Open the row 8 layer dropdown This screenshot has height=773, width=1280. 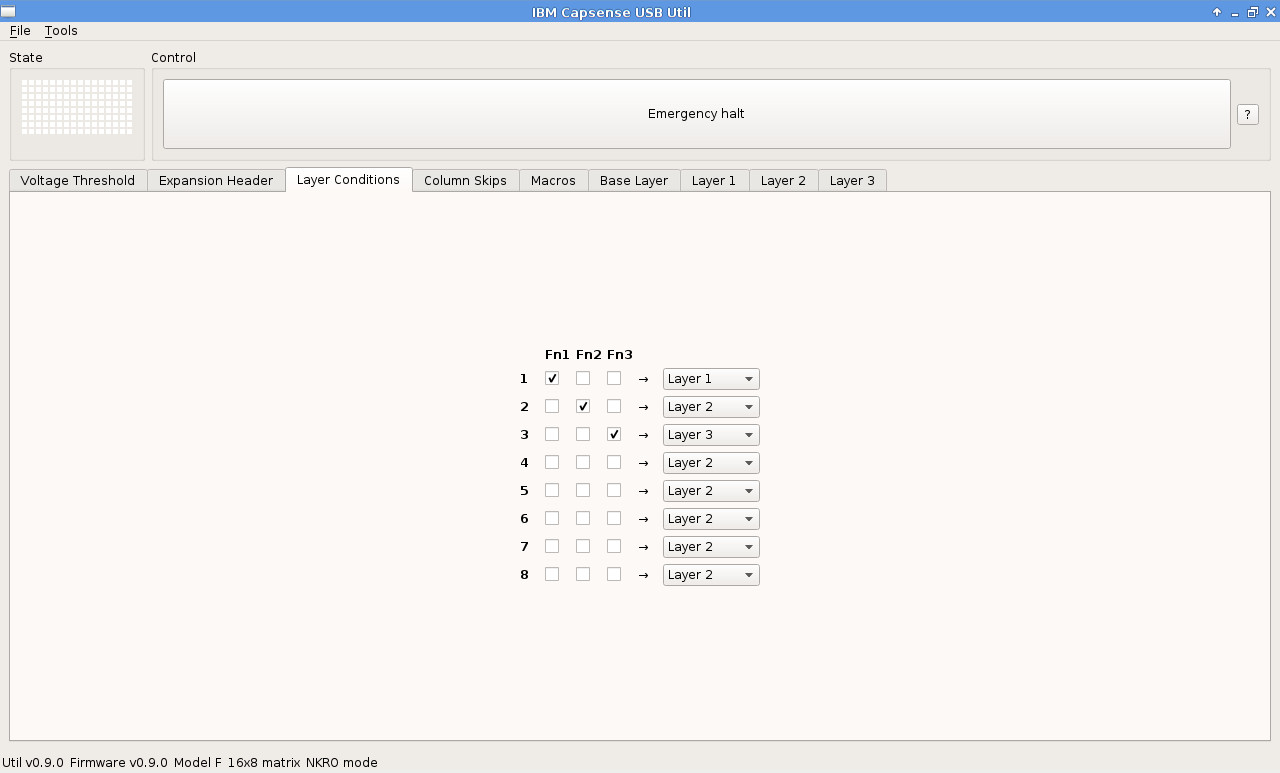click(x=710, y=575)
